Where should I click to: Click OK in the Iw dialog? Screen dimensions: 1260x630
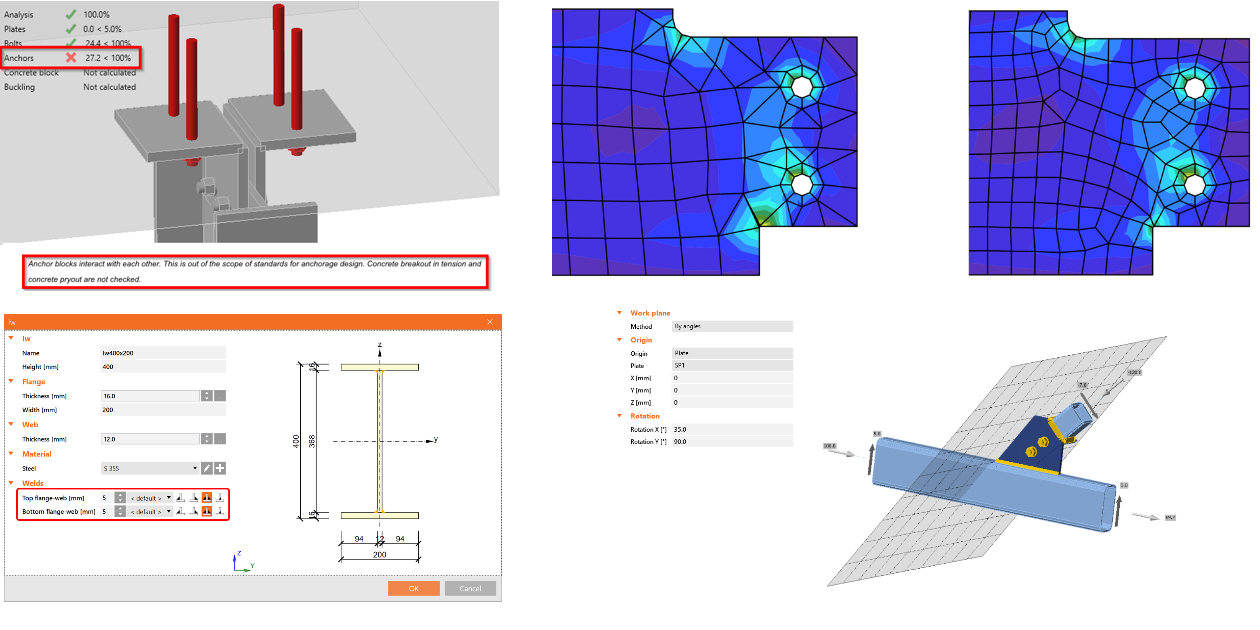(x=414, y=588)
